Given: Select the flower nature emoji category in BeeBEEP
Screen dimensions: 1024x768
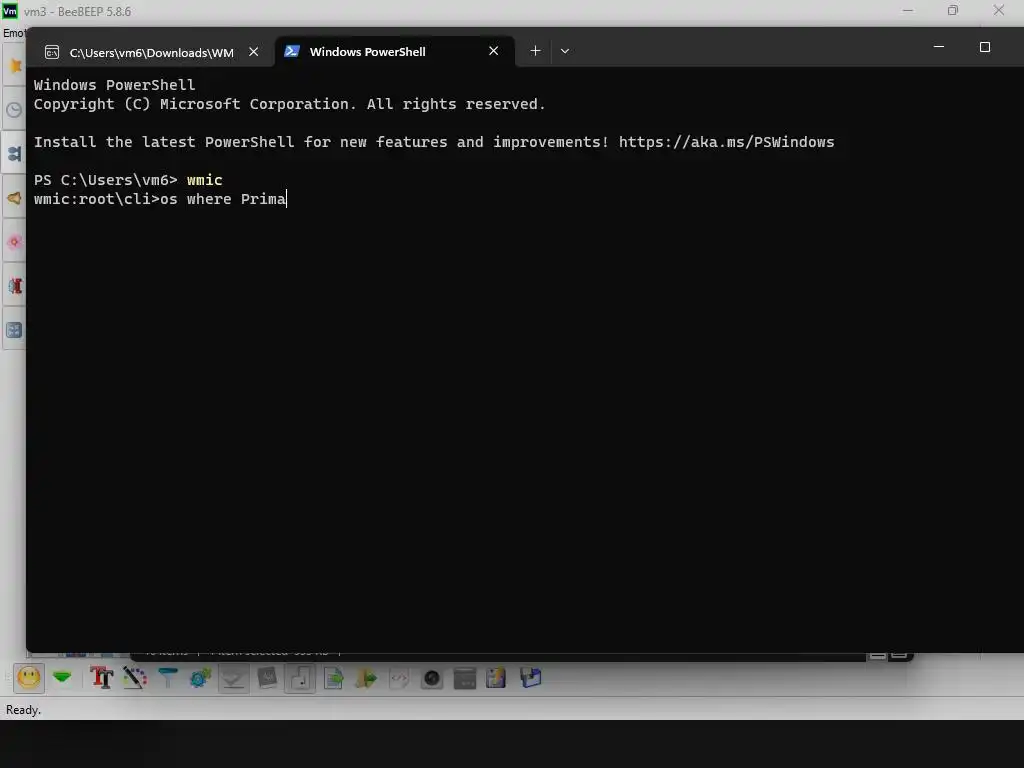Looking at the screenshot, I should [x=14, y=242].
